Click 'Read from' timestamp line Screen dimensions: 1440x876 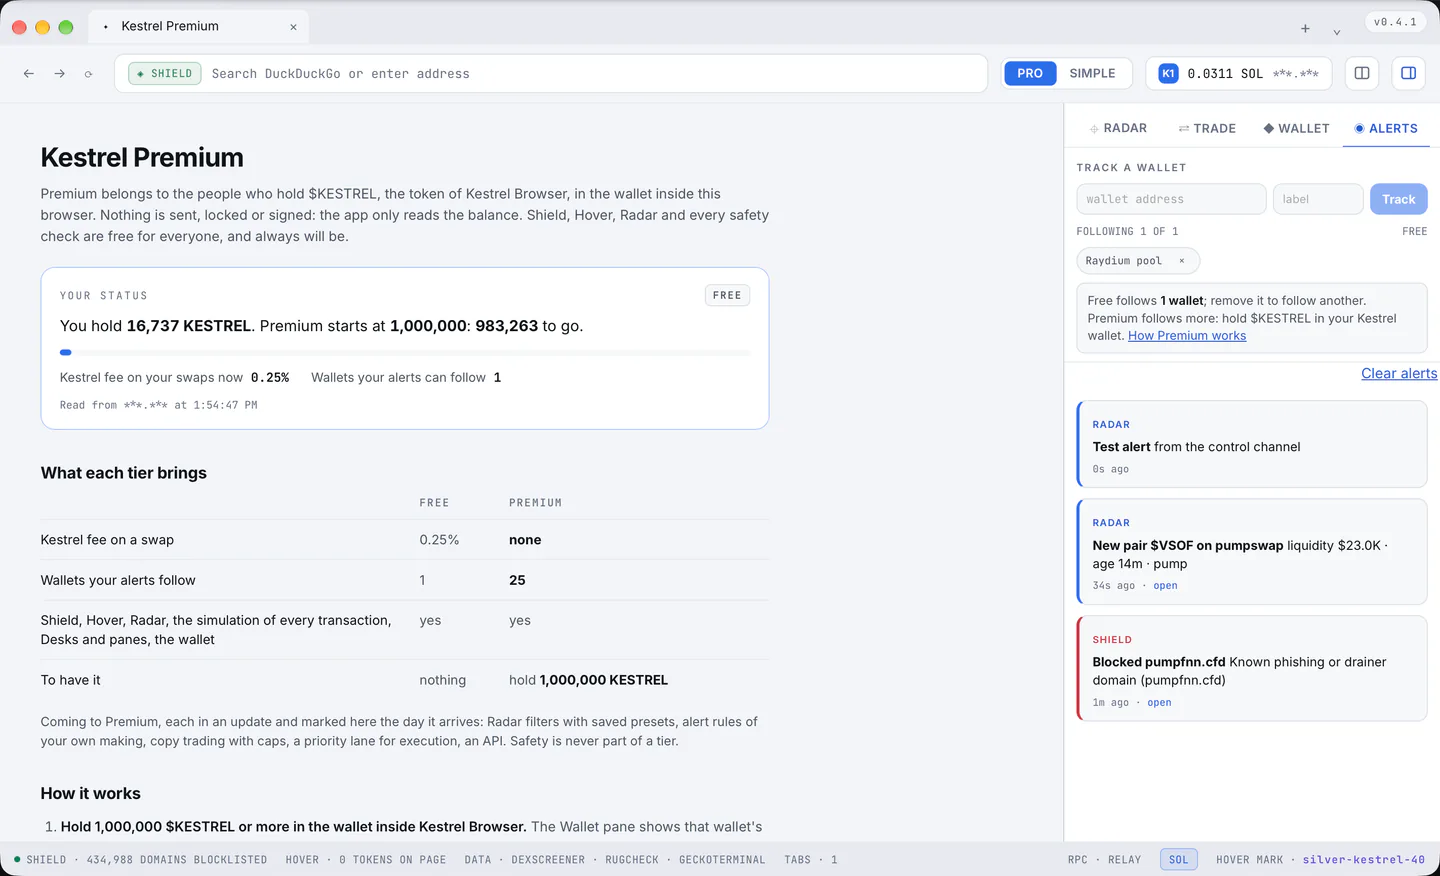159,405
